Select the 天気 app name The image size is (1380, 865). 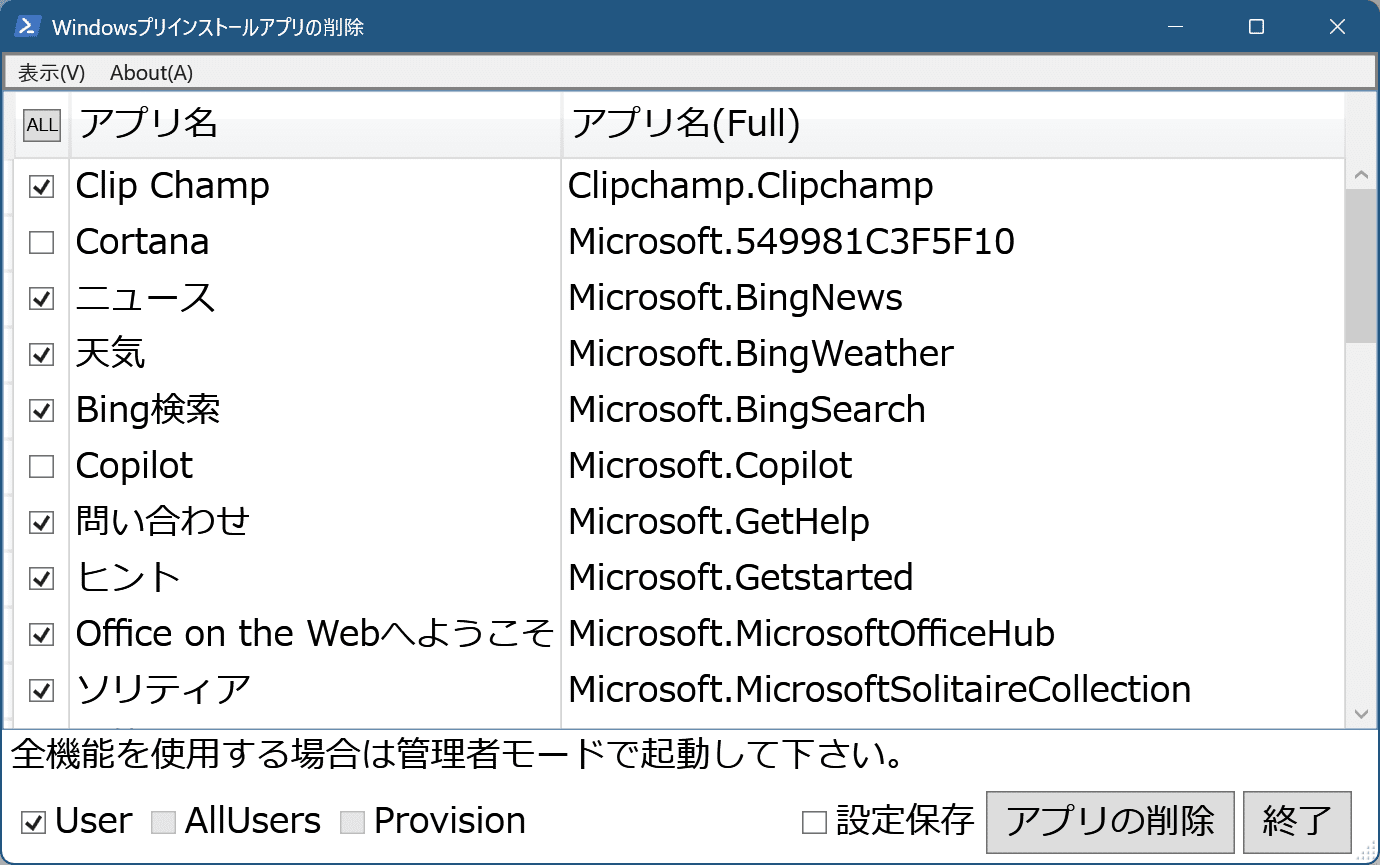tap(110, 354)
